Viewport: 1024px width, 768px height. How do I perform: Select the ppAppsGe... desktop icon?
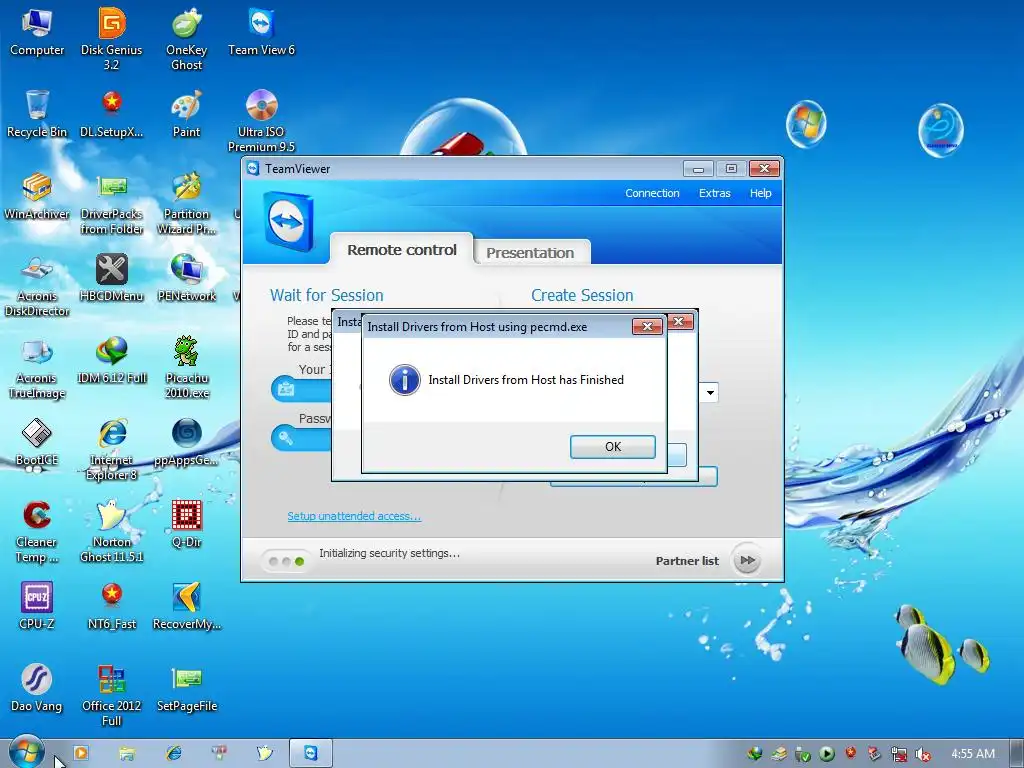point(187,443)
